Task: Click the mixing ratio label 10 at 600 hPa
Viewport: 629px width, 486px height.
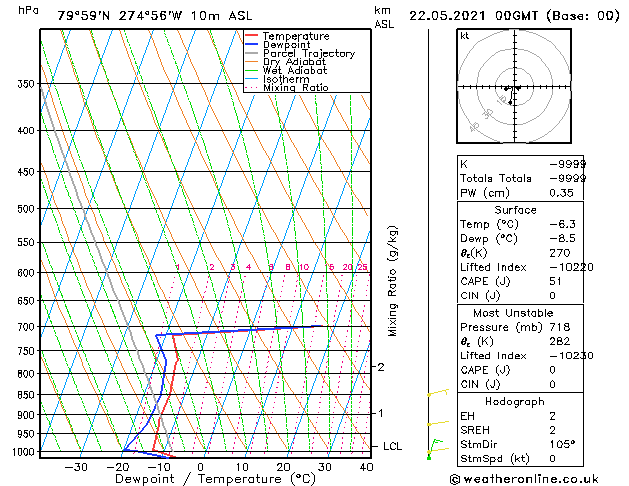Action: (304, 267)
